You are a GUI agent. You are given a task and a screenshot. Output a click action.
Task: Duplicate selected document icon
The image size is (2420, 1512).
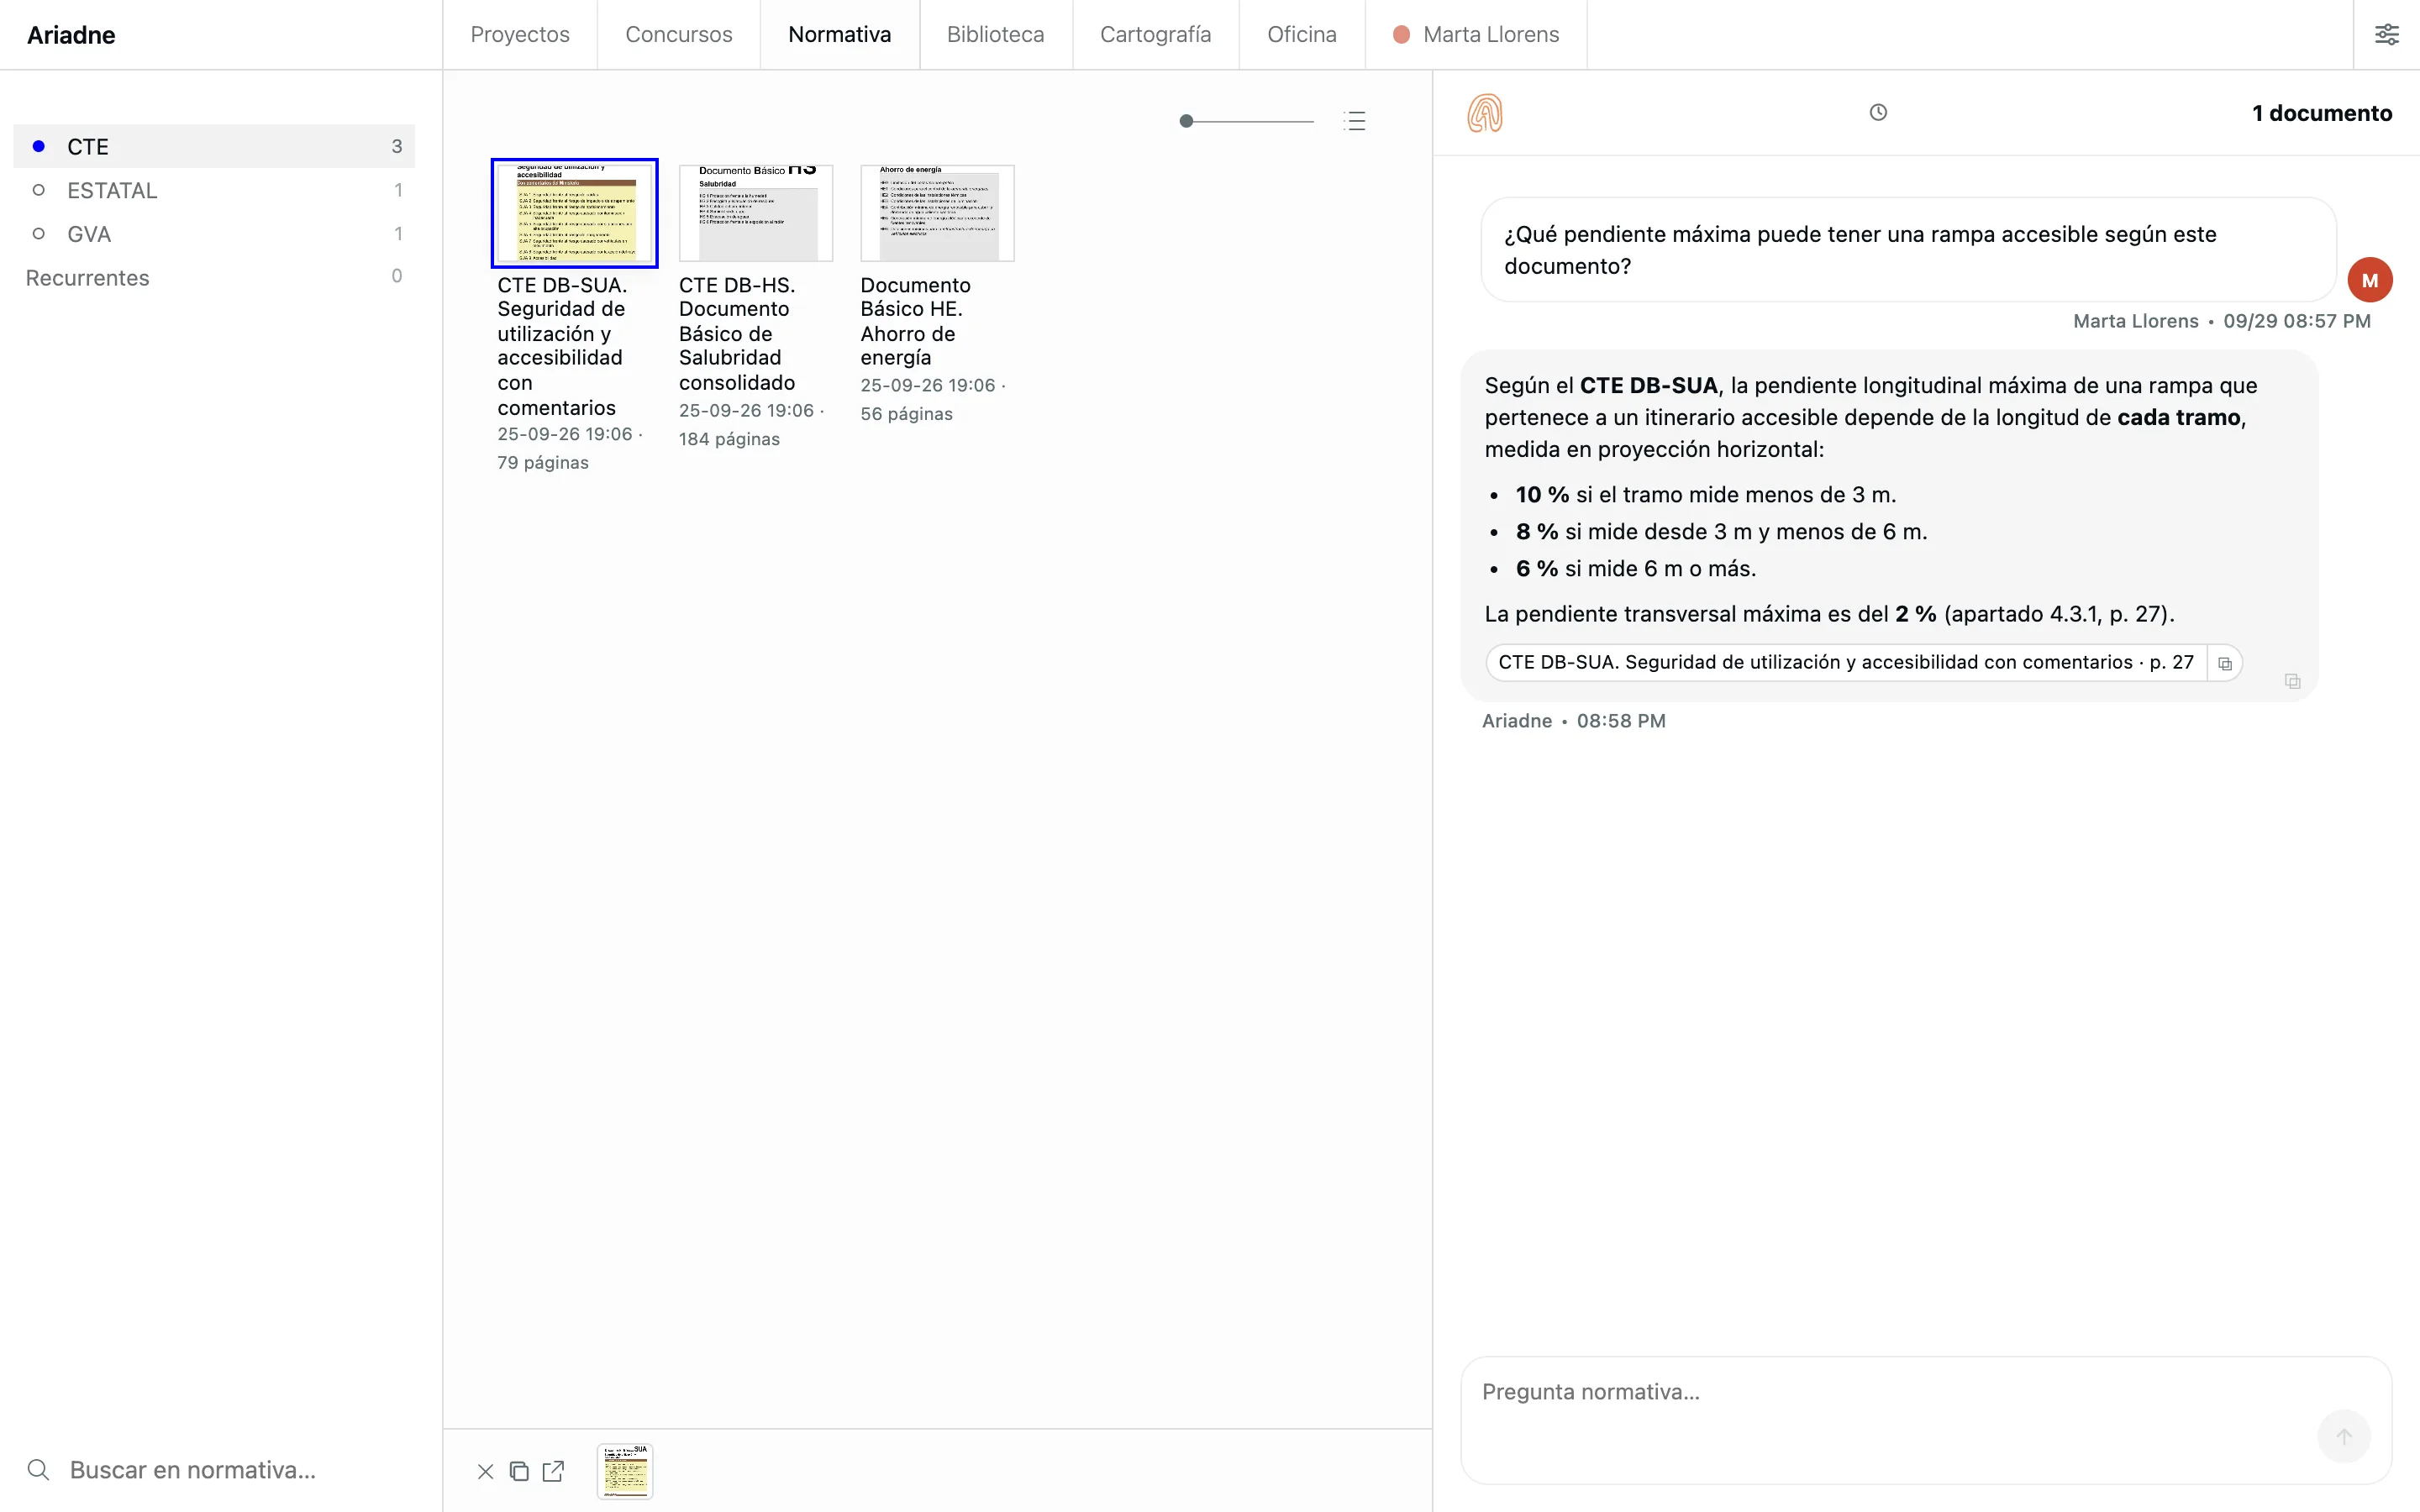pyautogui.click(x=519, y=1471)
